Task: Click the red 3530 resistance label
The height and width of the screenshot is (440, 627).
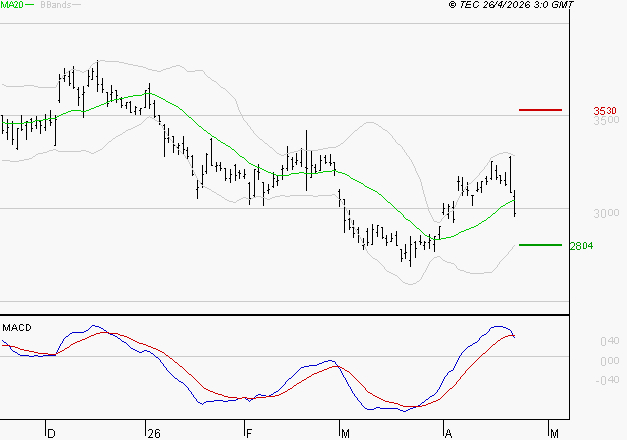Action: point(605,110)
